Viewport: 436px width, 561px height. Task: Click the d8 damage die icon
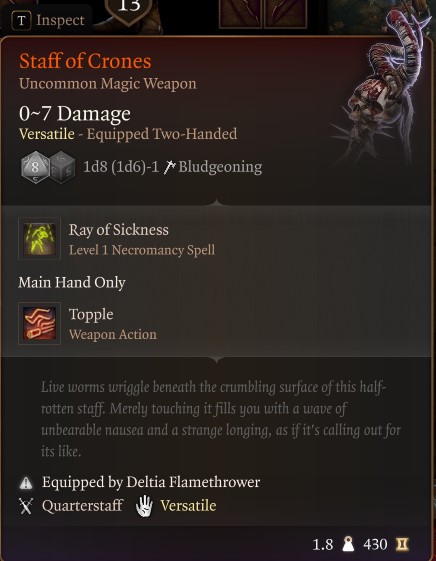pos(35,167)
